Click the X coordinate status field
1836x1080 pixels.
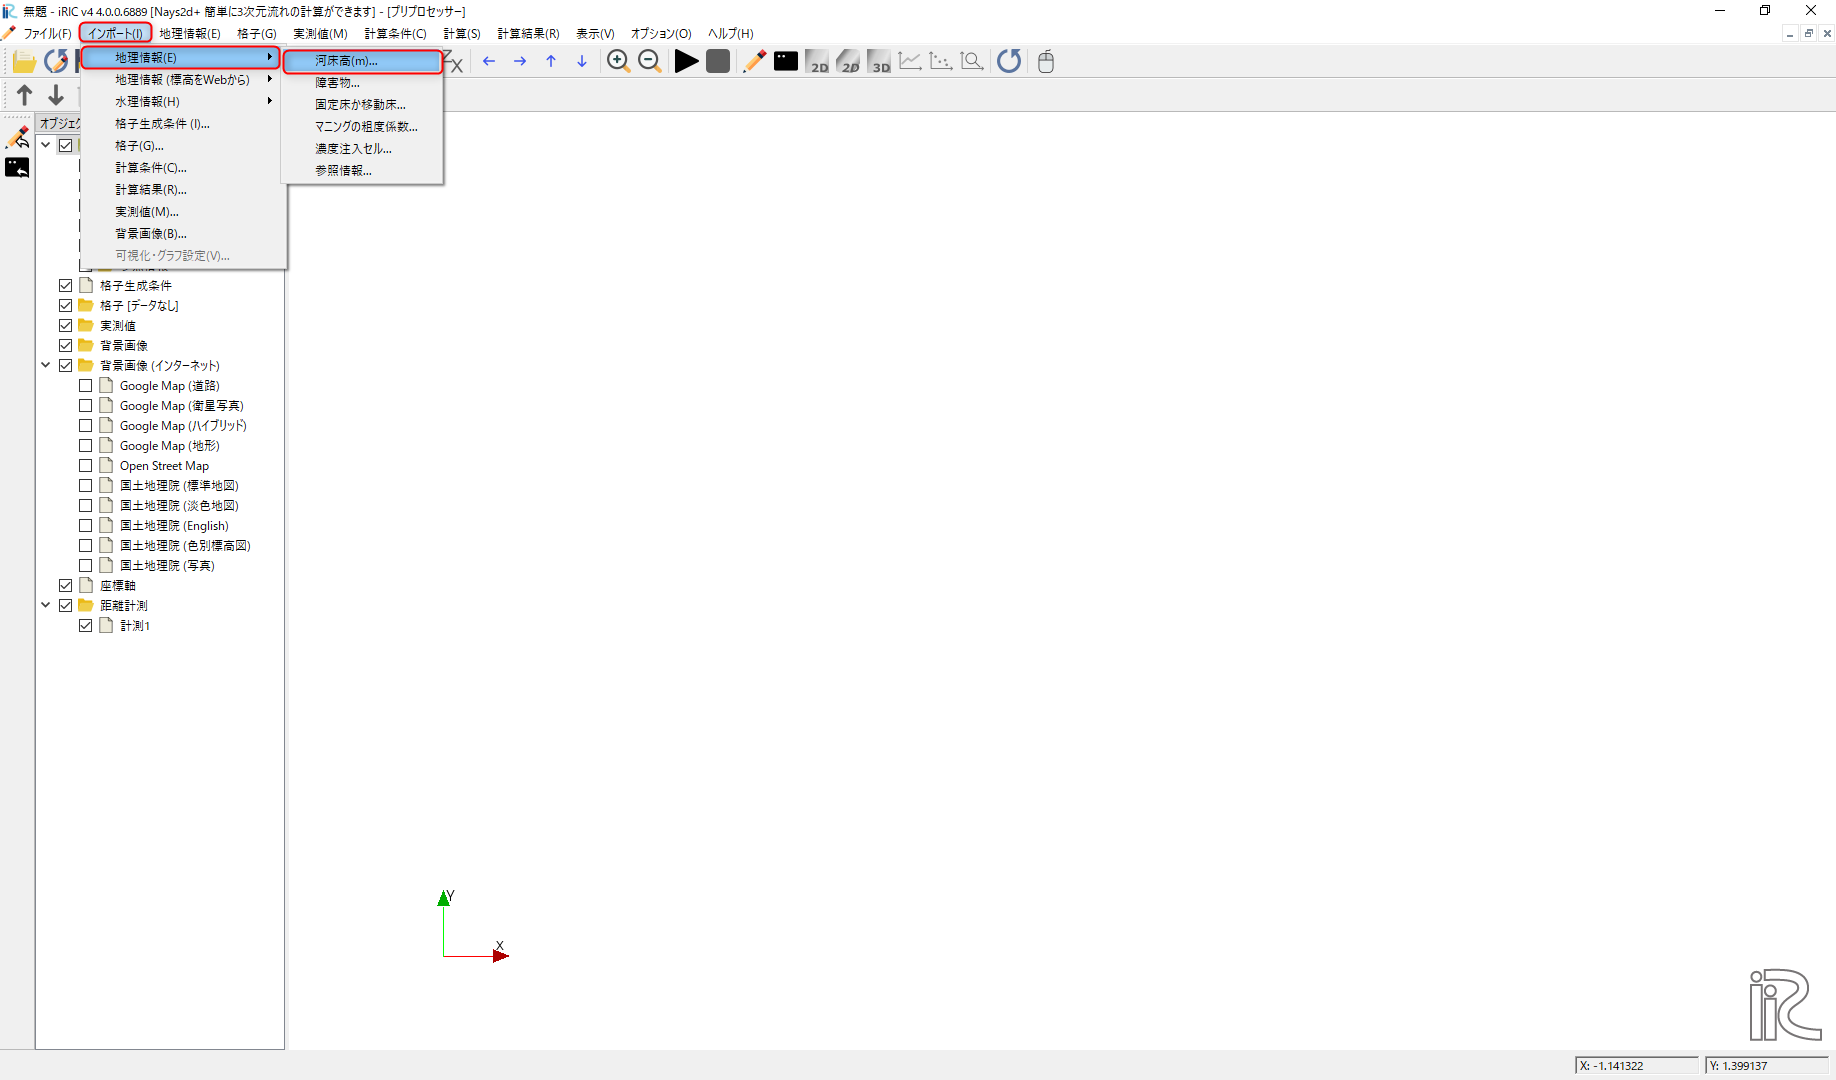pyautogui.click(x=1636, y=1066)
